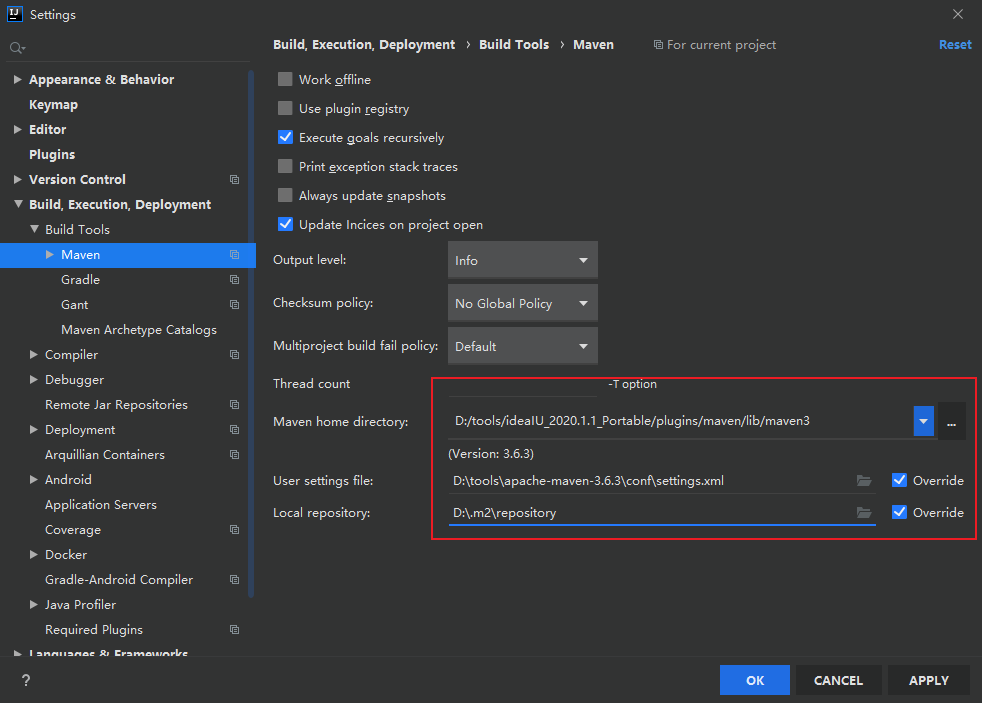Open the help question mark icon
The height and width of the screenshot is (703, 982).
(26, 680)
